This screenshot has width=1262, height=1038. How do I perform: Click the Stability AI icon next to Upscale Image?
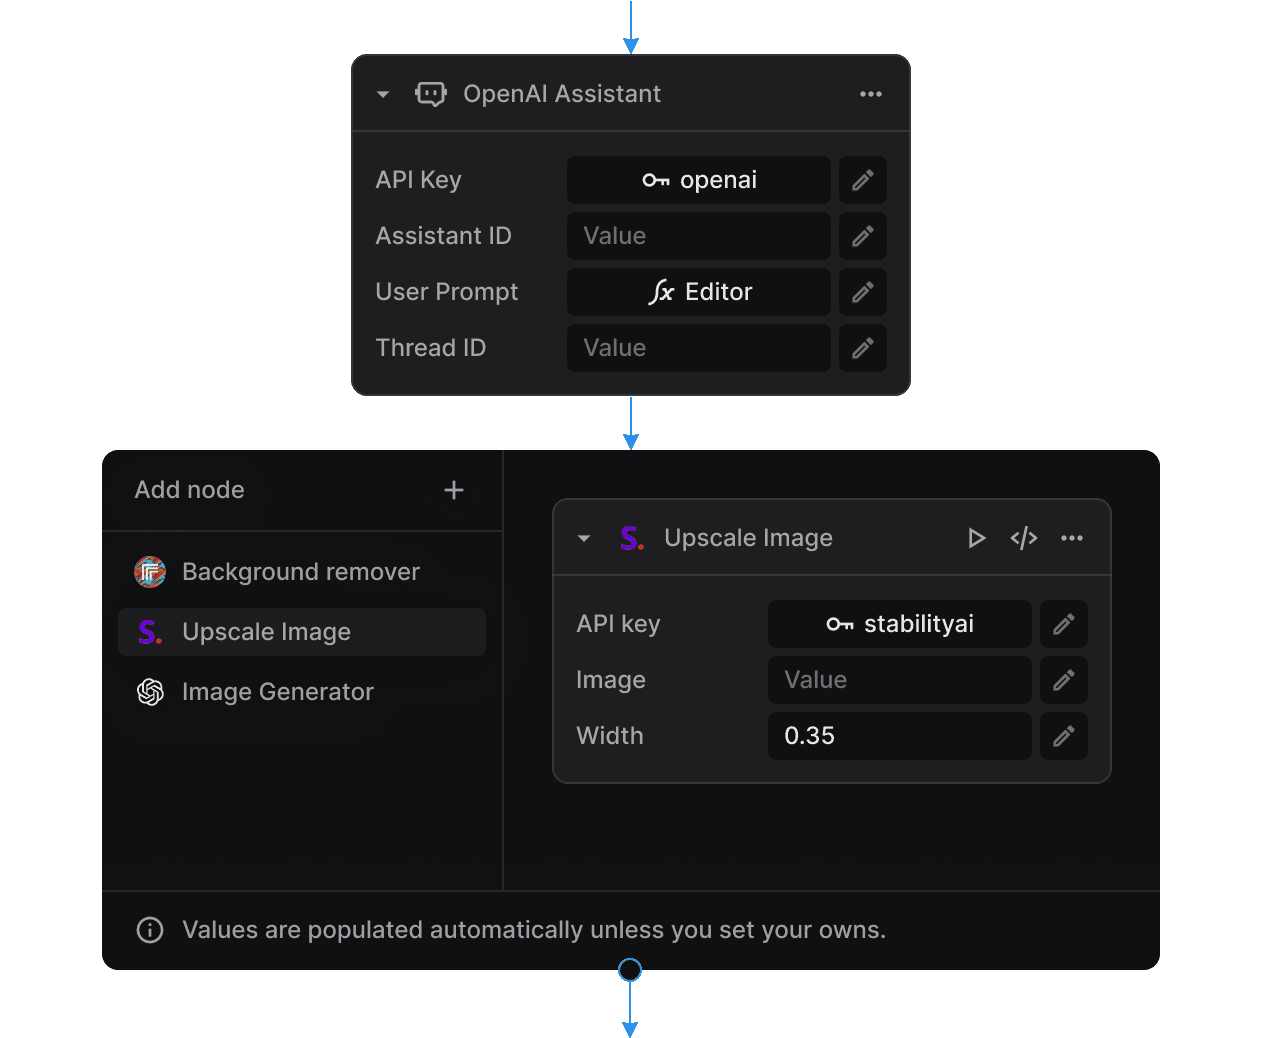click(x=630, y=537)
